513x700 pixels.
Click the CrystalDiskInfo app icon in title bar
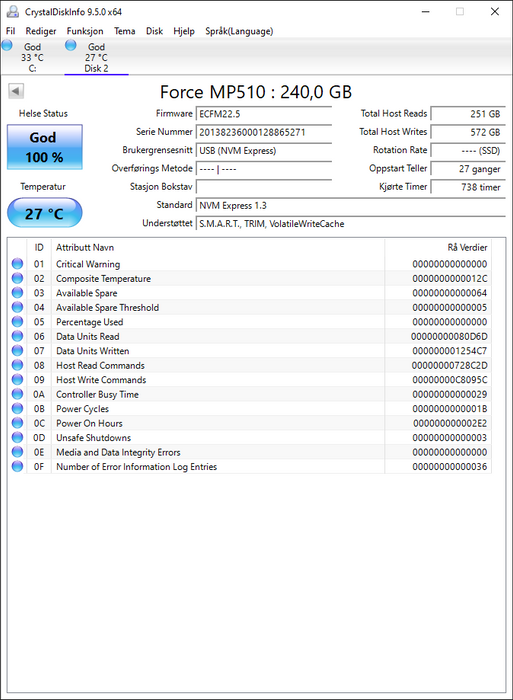pyautogui.click(x=13, y=12)
